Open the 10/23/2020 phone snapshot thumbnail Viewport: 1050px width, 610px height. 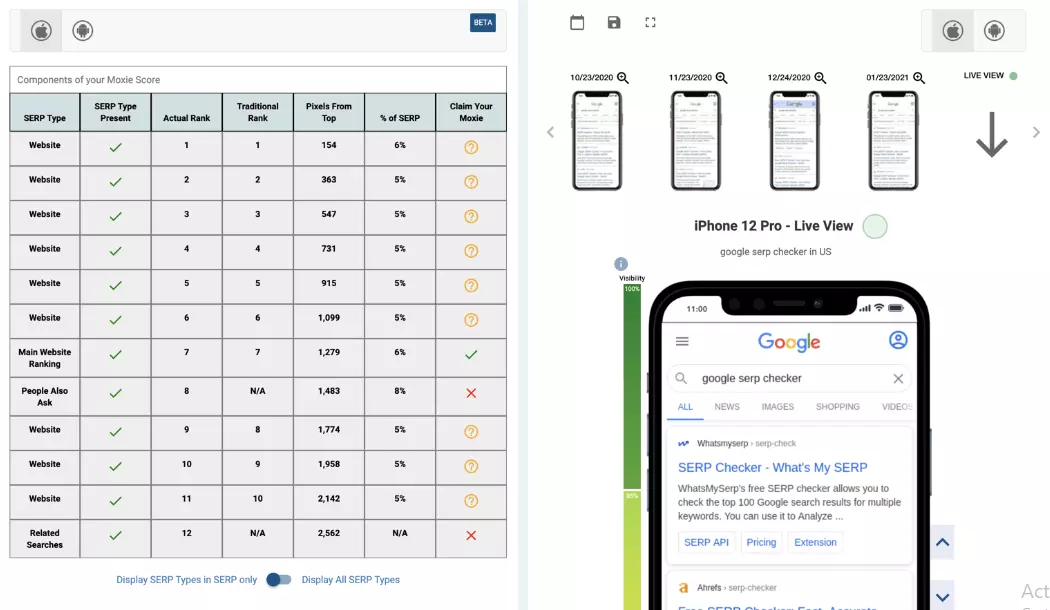(x=597, y=141)
